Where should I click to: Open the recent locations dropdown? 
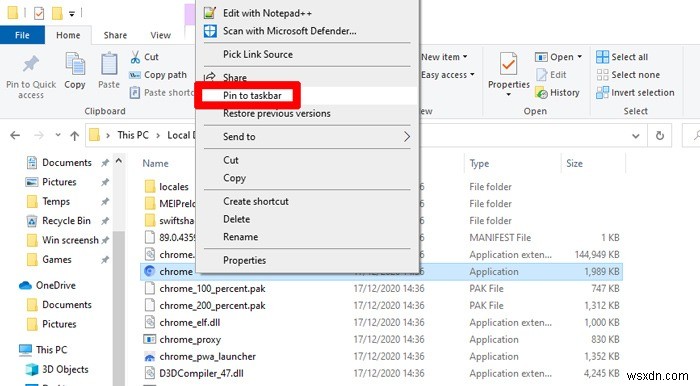58,135
